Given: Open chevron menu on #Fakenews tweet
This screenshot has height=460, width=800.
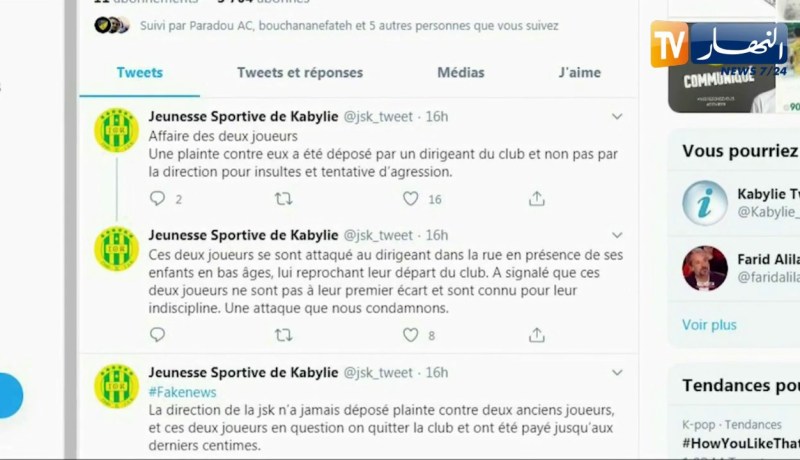Looking at the screenshot, I should (x=617, y=372).
